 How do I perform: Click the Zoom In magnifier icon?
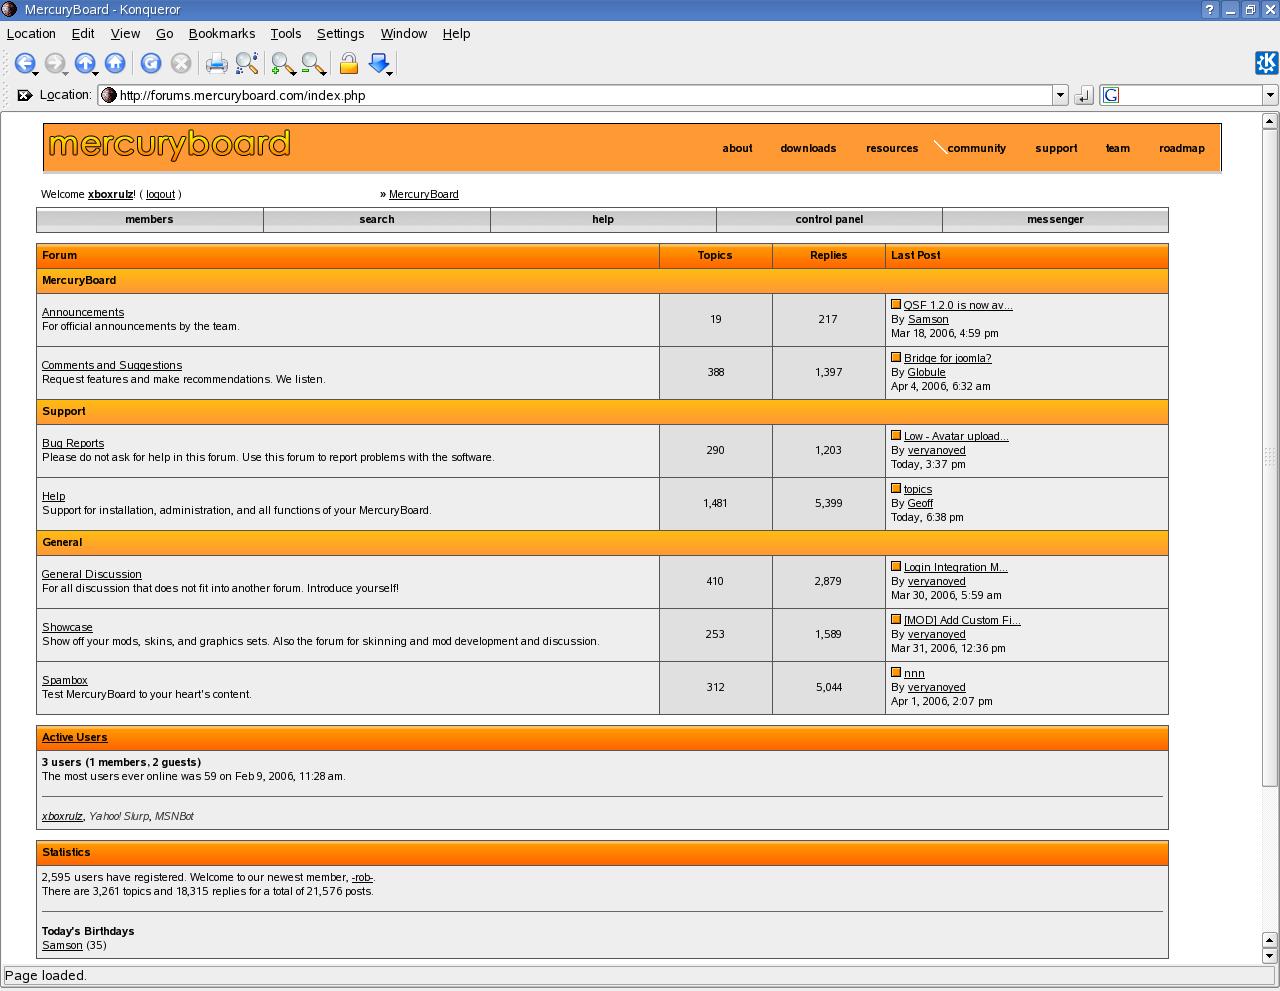pyautogui.click(x=282, y=64)
